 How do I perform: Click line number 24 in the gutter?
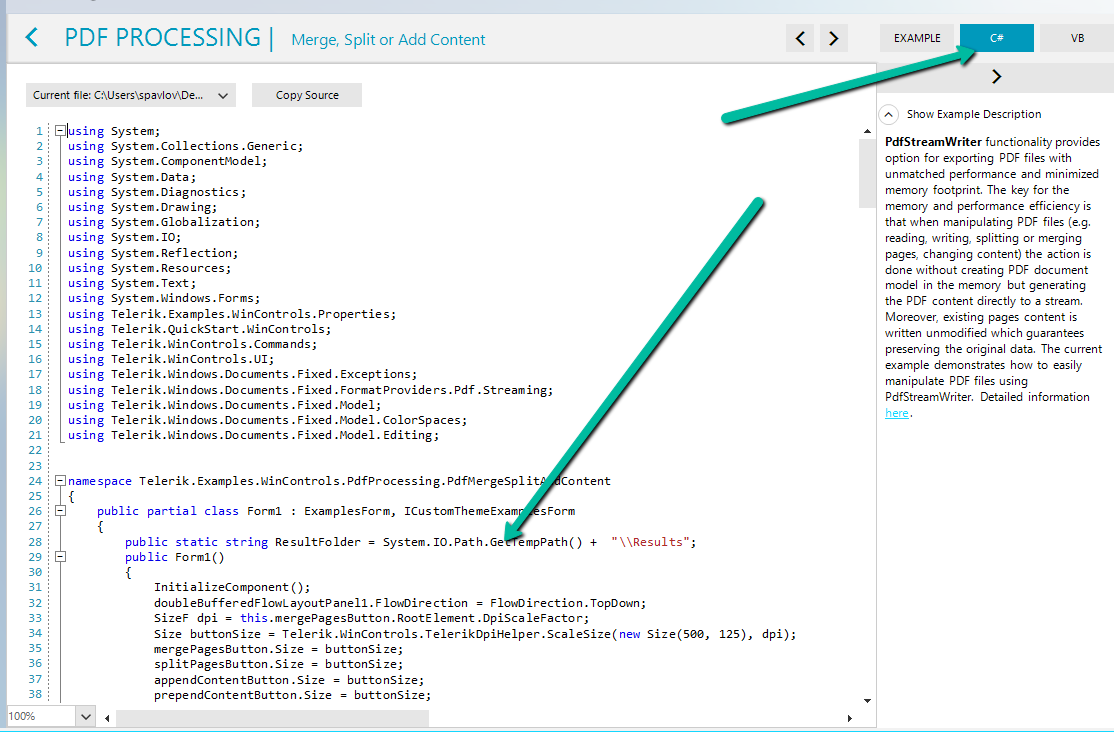coord(35,481)
